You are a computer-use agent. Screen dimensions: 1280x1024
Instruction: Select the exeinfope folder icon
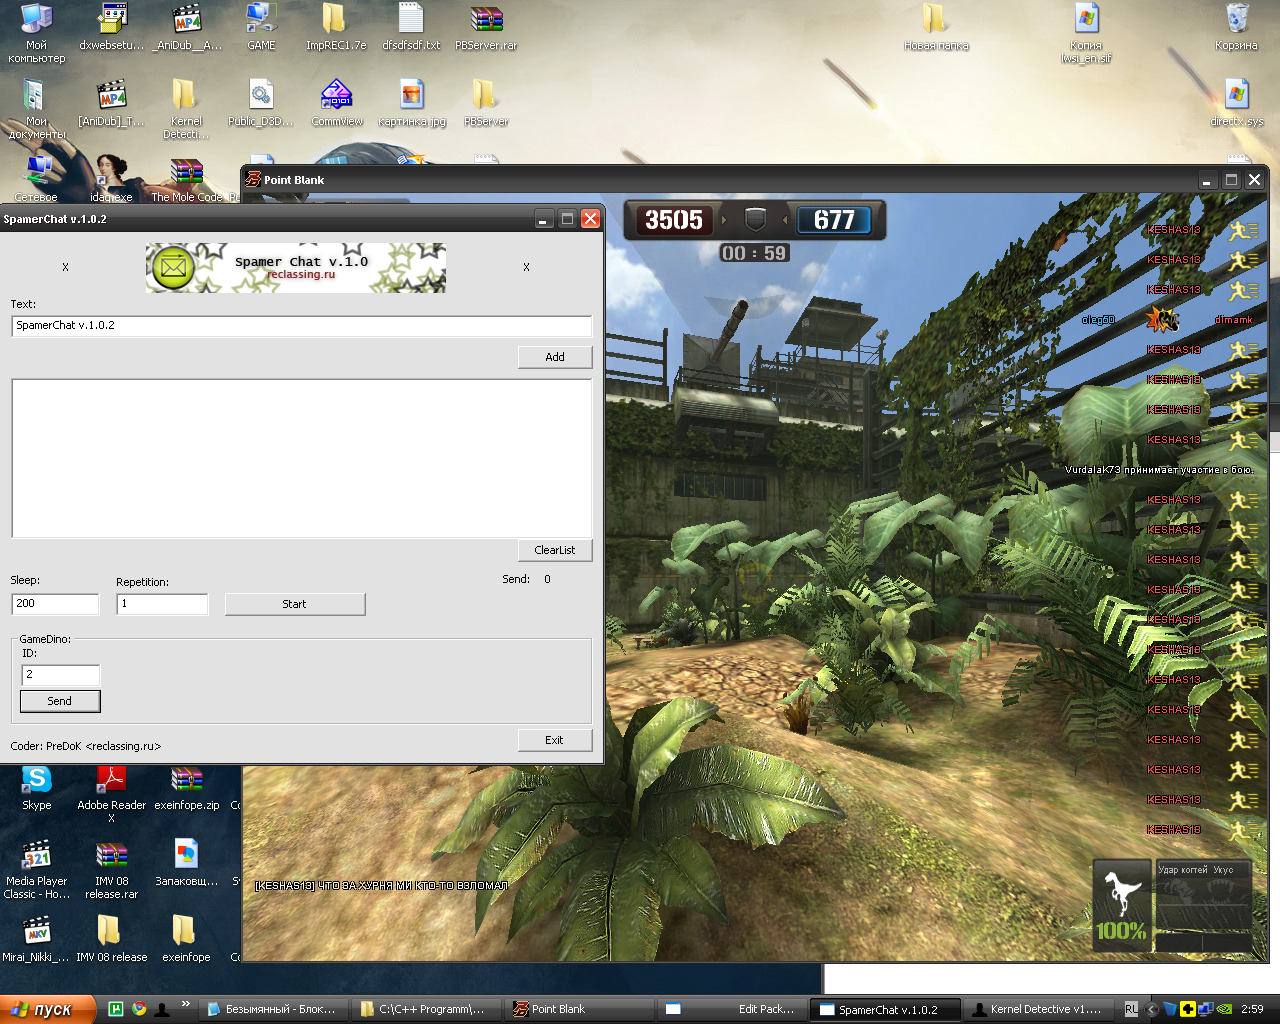pos(186,940)
